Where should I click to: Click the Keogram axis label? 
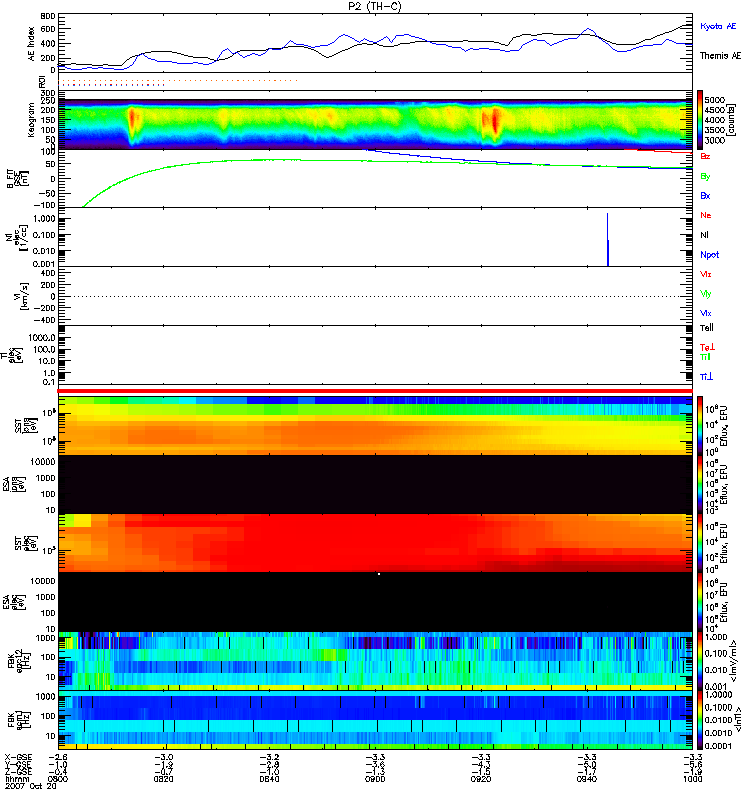(x=32, y=120)
